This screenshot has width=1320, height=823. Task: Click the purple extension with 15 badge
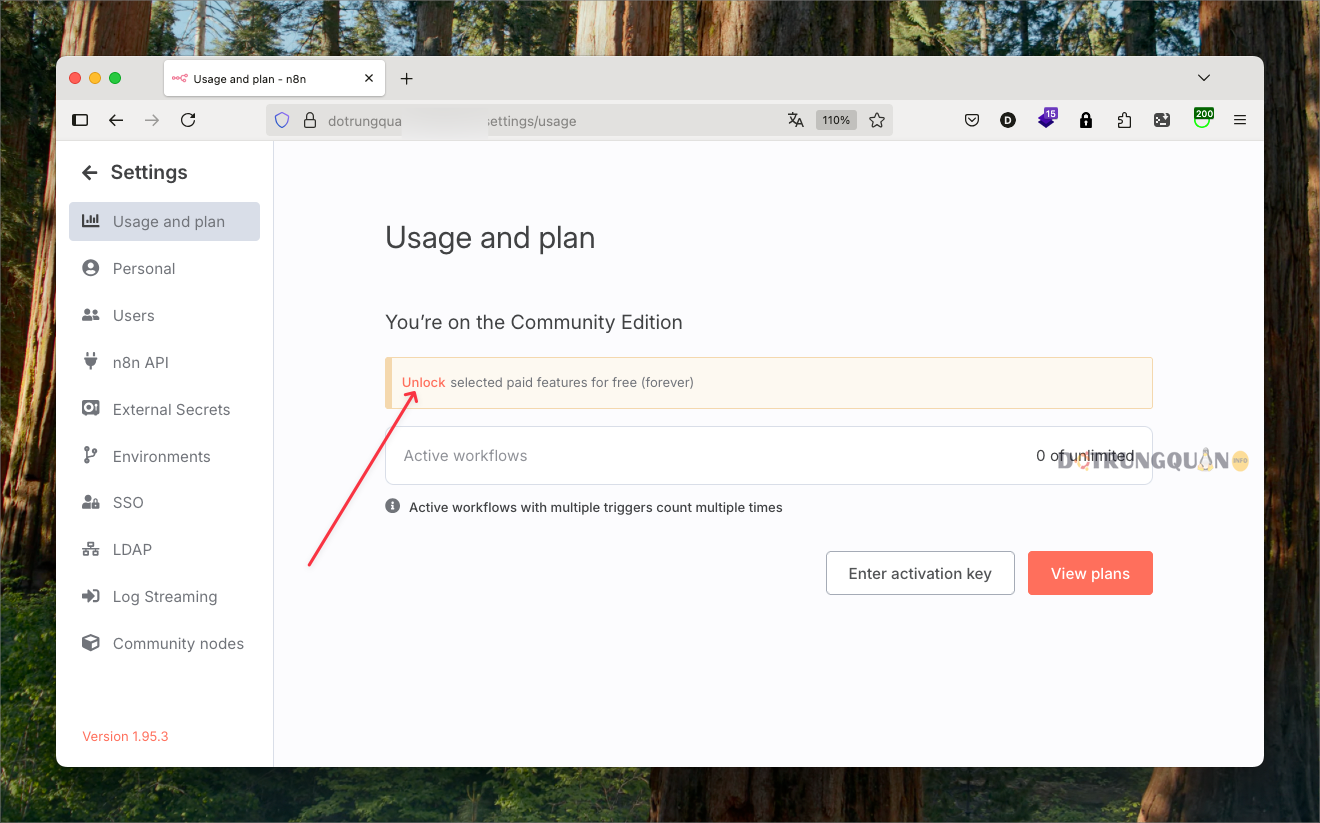pos(1047,118)
